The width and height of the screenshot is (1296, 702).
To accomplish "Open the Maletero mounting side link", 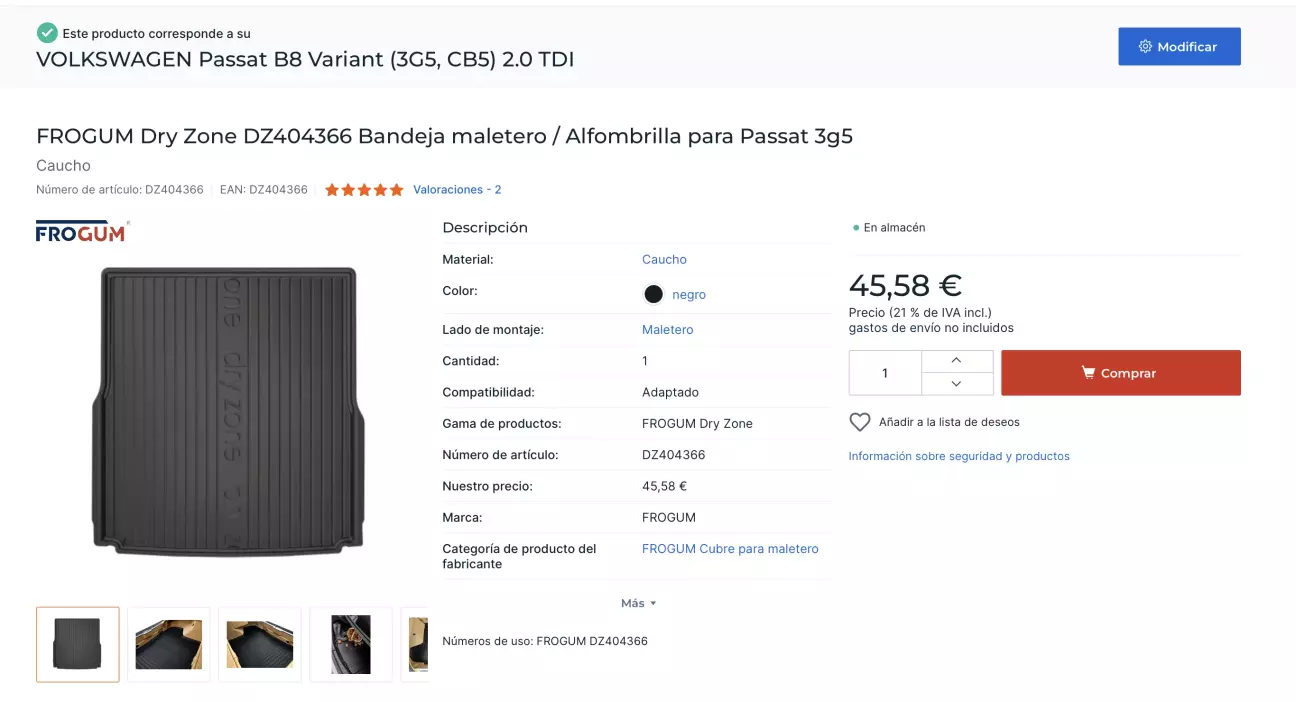I will 667,330.
